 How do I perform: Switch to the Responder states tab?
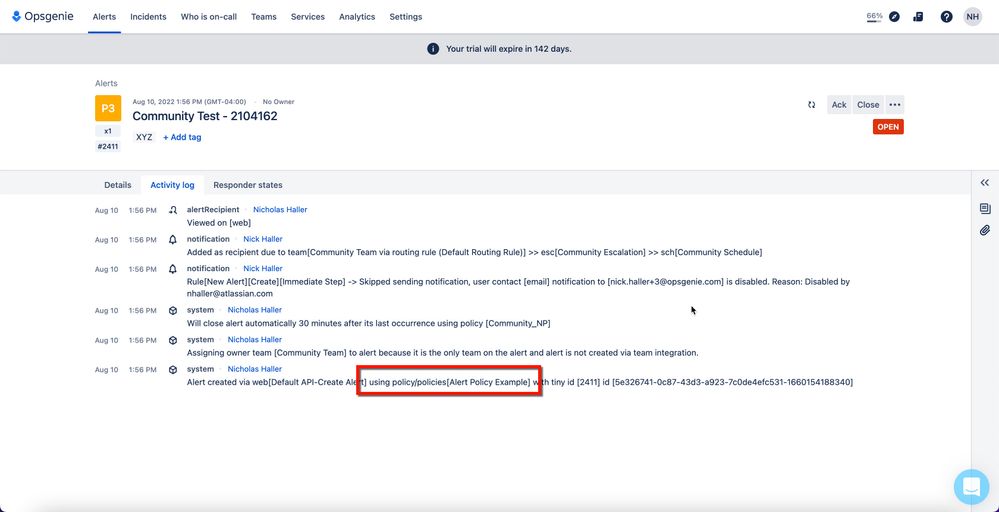tap(248, 185)
